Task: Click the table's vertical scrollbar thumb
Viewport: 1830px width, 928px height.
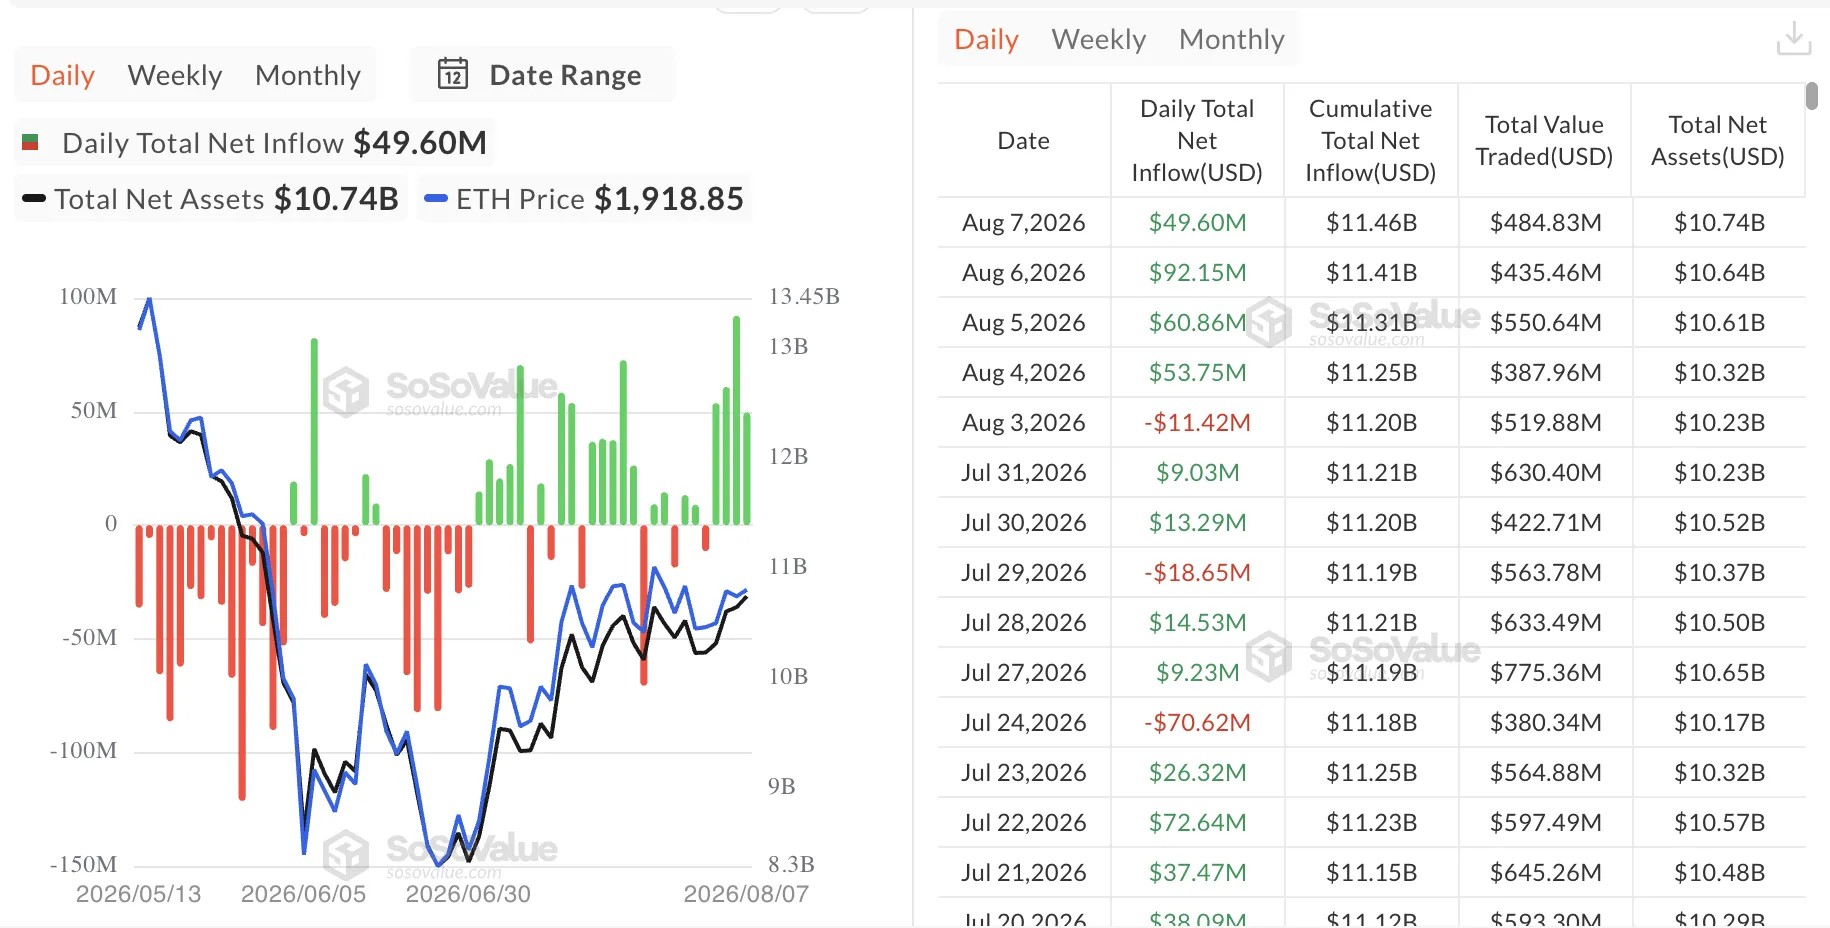Action: point(1812,96)
